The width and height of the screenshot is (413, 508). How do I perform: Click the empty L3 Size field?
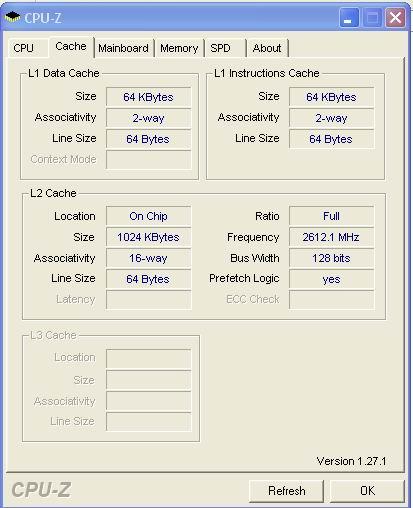click(148, 380)
